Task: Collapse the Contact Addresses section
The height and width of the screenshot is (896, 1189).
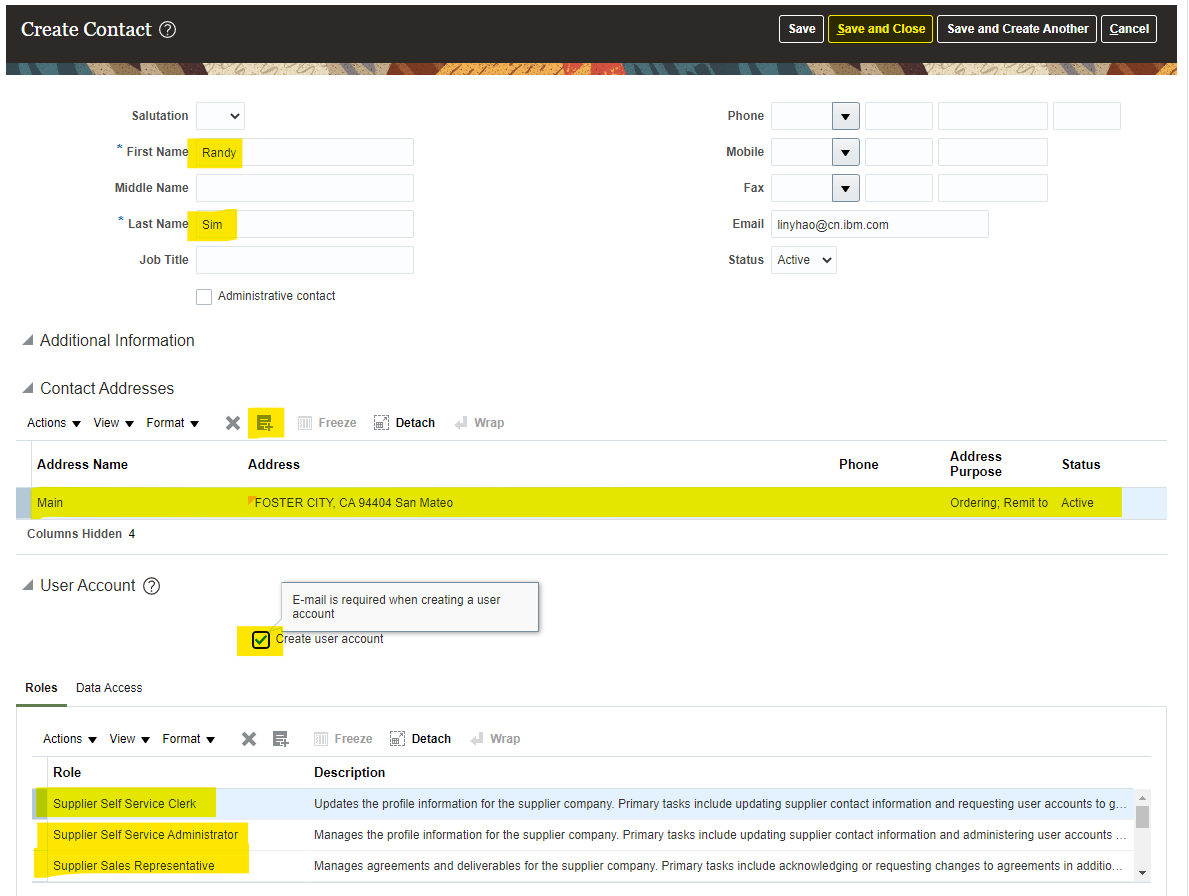Action: coord(28,389)
